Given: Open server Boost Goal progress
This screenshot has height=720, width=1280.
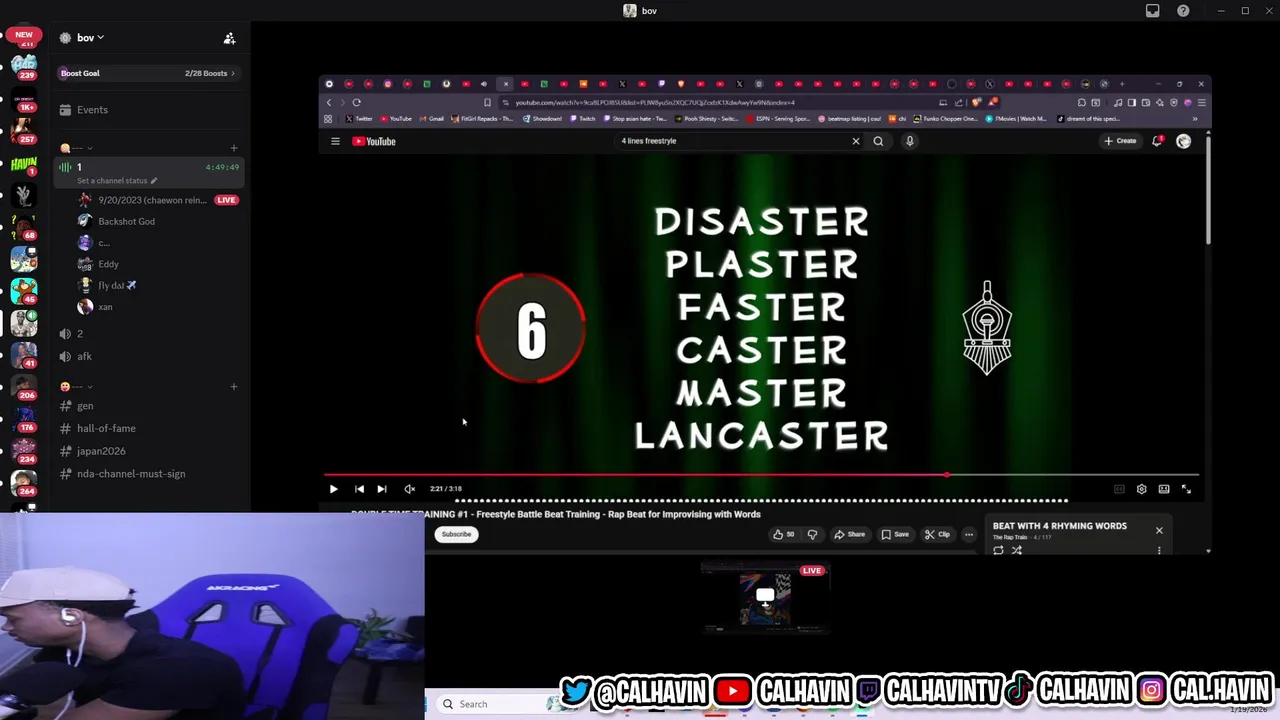Looking at the screenshot, I should (x=148, y=73).
